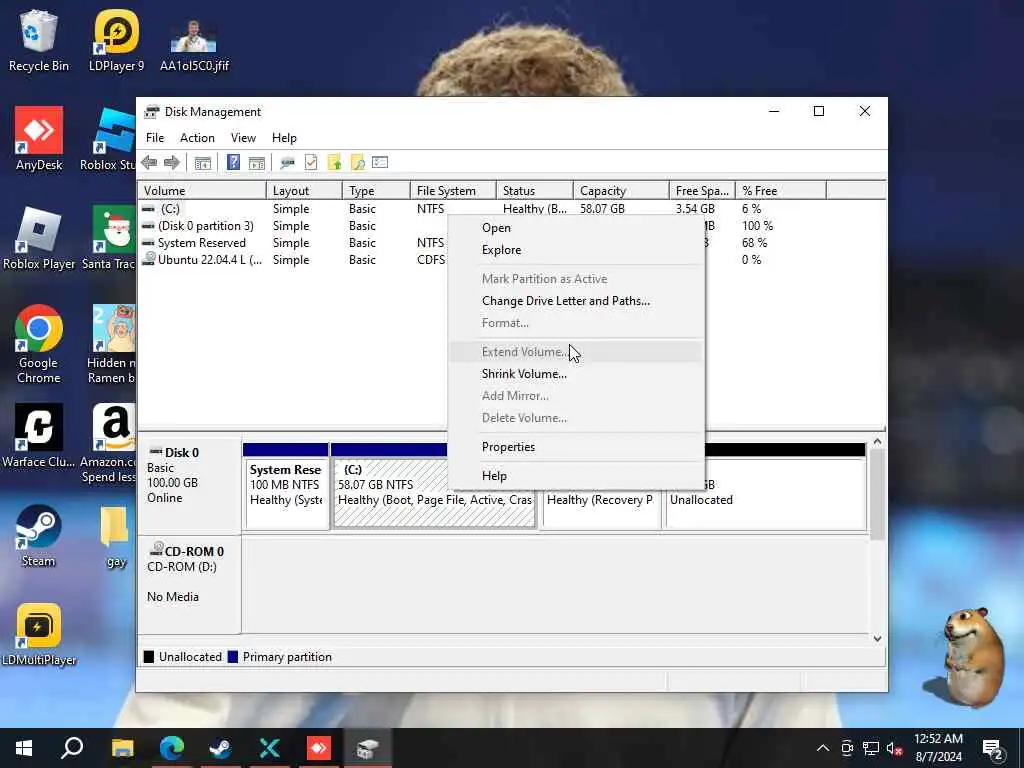Choose Open in the context menu

coord(576,228)
